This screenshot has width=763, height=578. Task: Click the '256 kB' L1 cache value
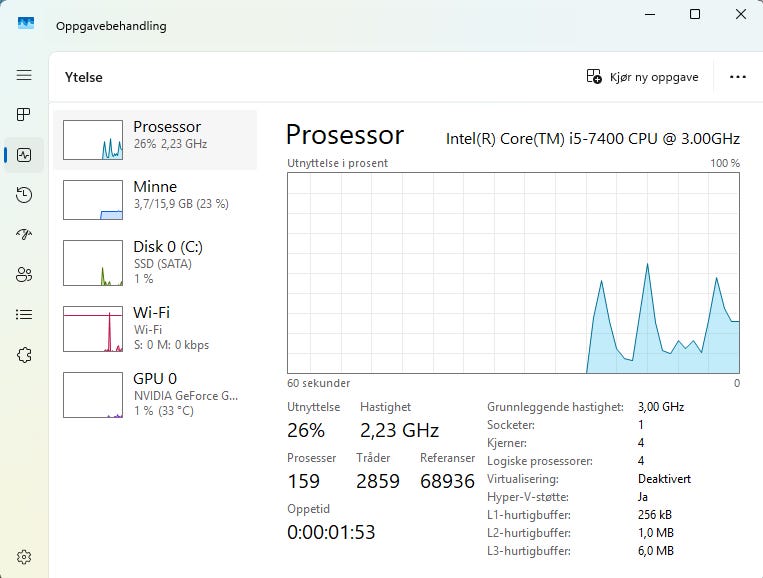click(654, 515)
